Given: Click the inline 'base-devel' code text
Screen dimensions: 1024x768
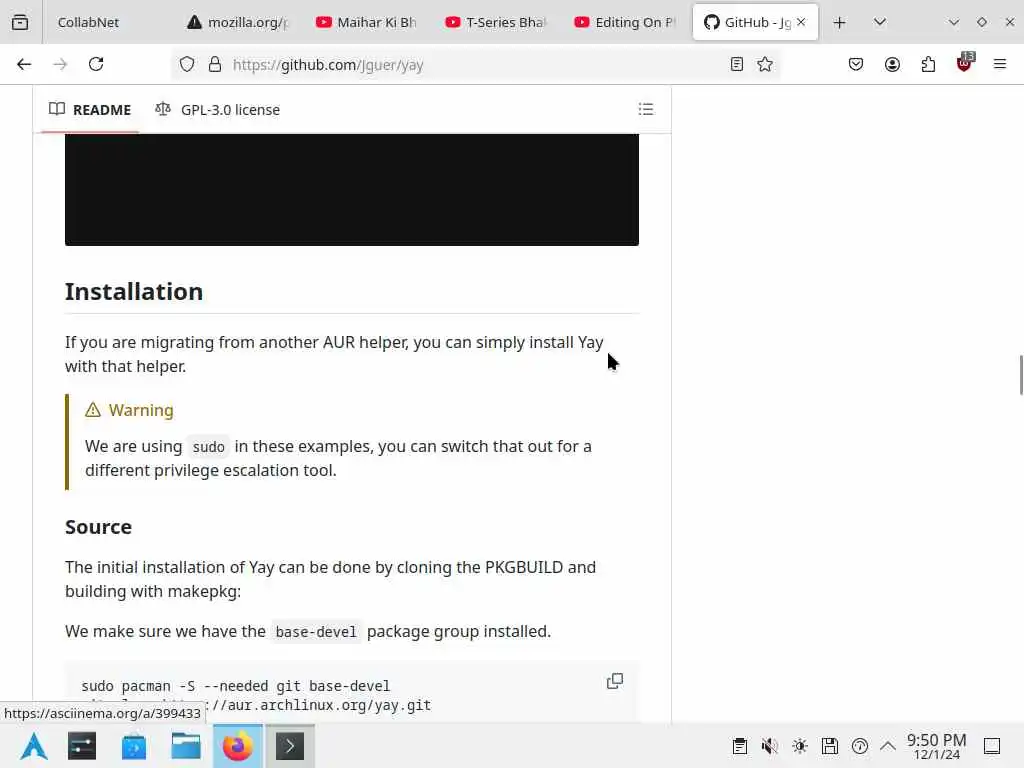Looking at the screenshot, I should (316, 632).
